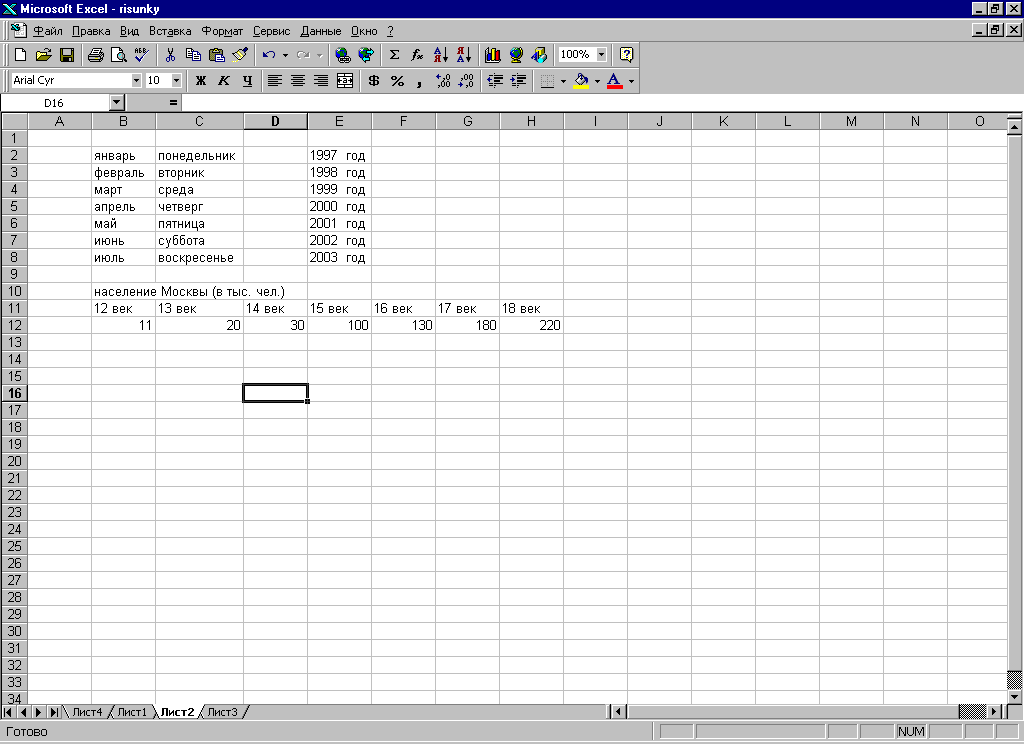Open a file with the Open folder icon
The image size is (1024, 744).
coord(43,55)
